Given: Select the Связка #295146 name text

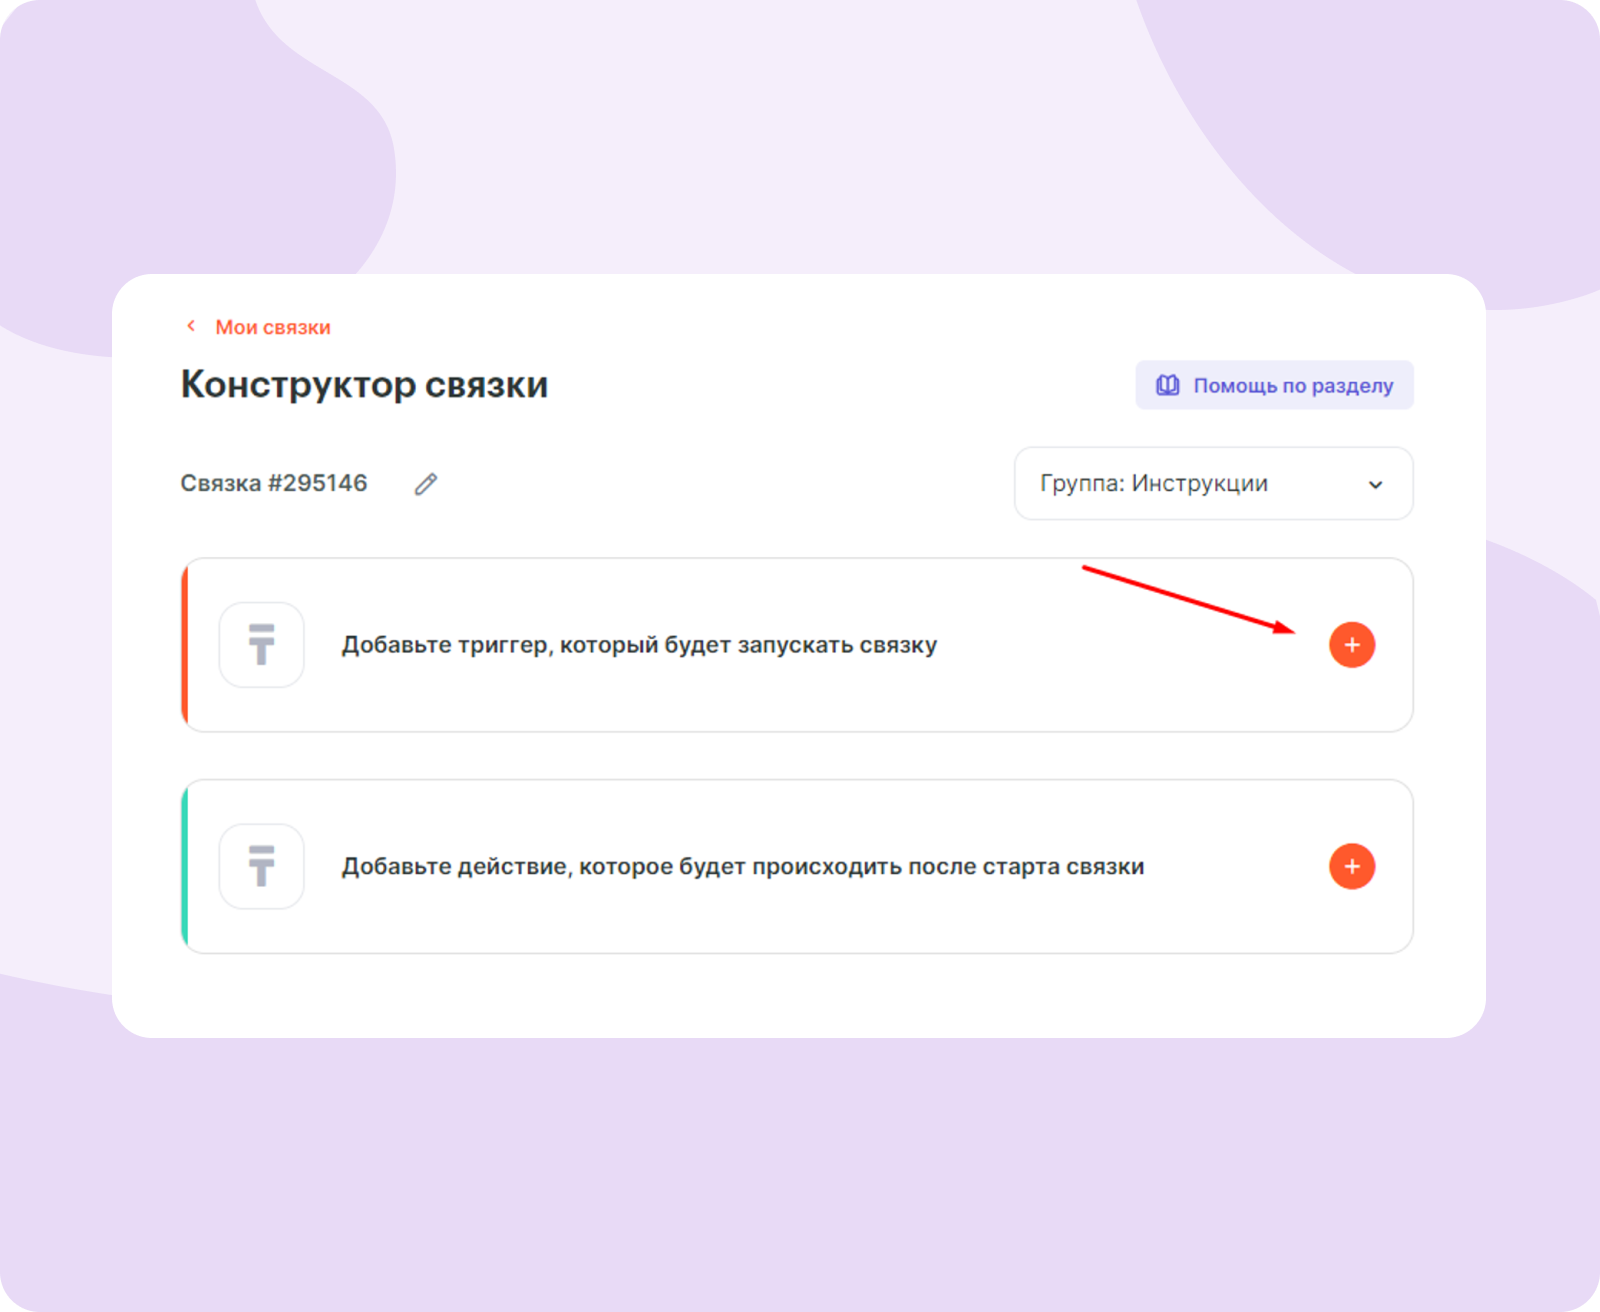Looking at the screenshot, I should pos(273,483).
